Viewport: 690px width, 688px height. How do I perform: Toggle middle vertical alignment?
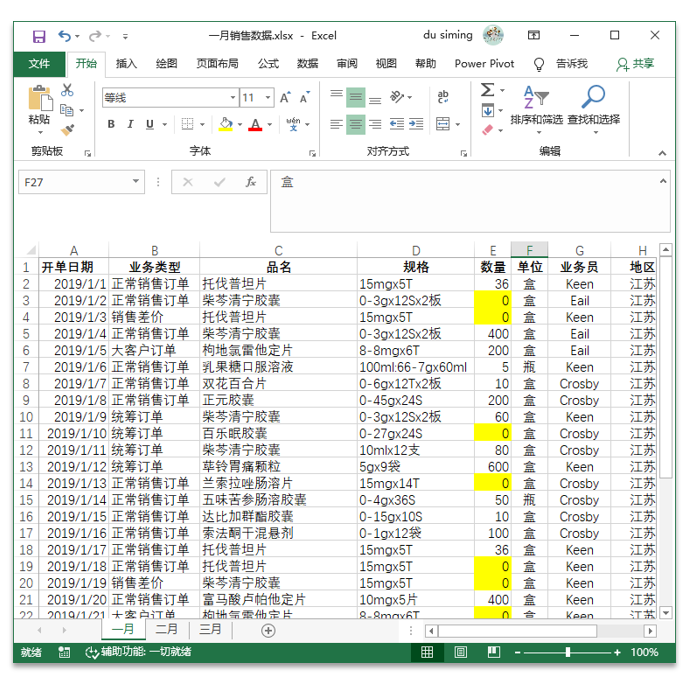pyautogui.click(x=356, y=97)
